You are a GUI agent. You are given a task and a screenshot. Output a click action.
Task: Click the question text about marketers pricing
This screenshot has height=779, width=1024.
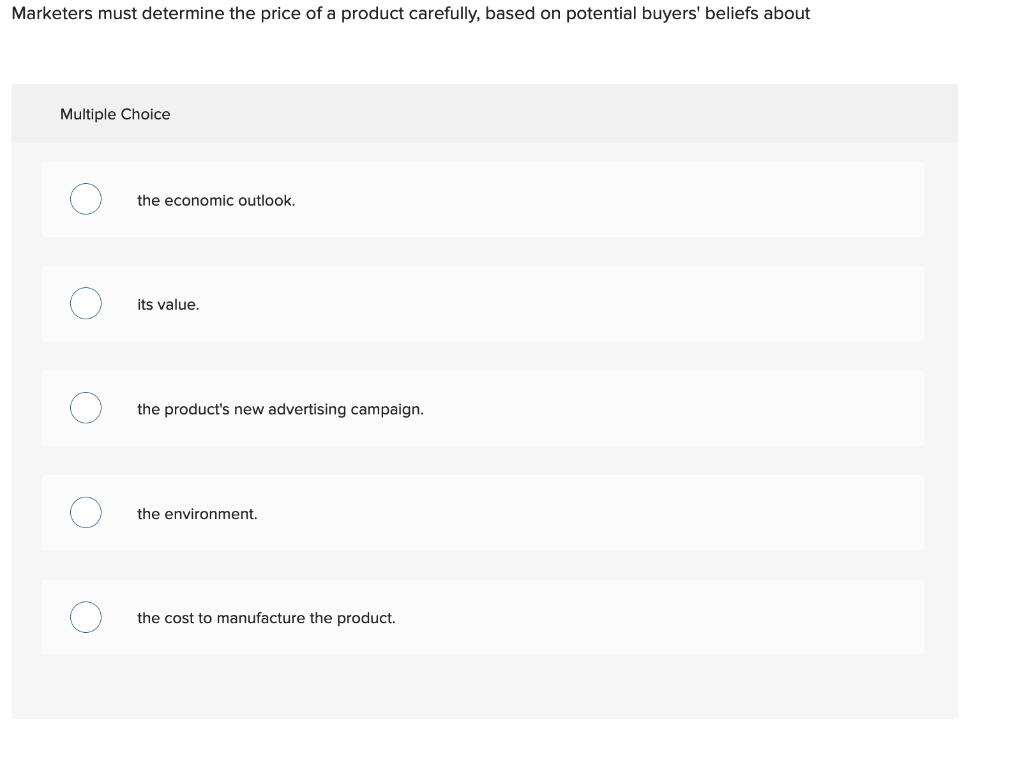click(x=410, y=13)
